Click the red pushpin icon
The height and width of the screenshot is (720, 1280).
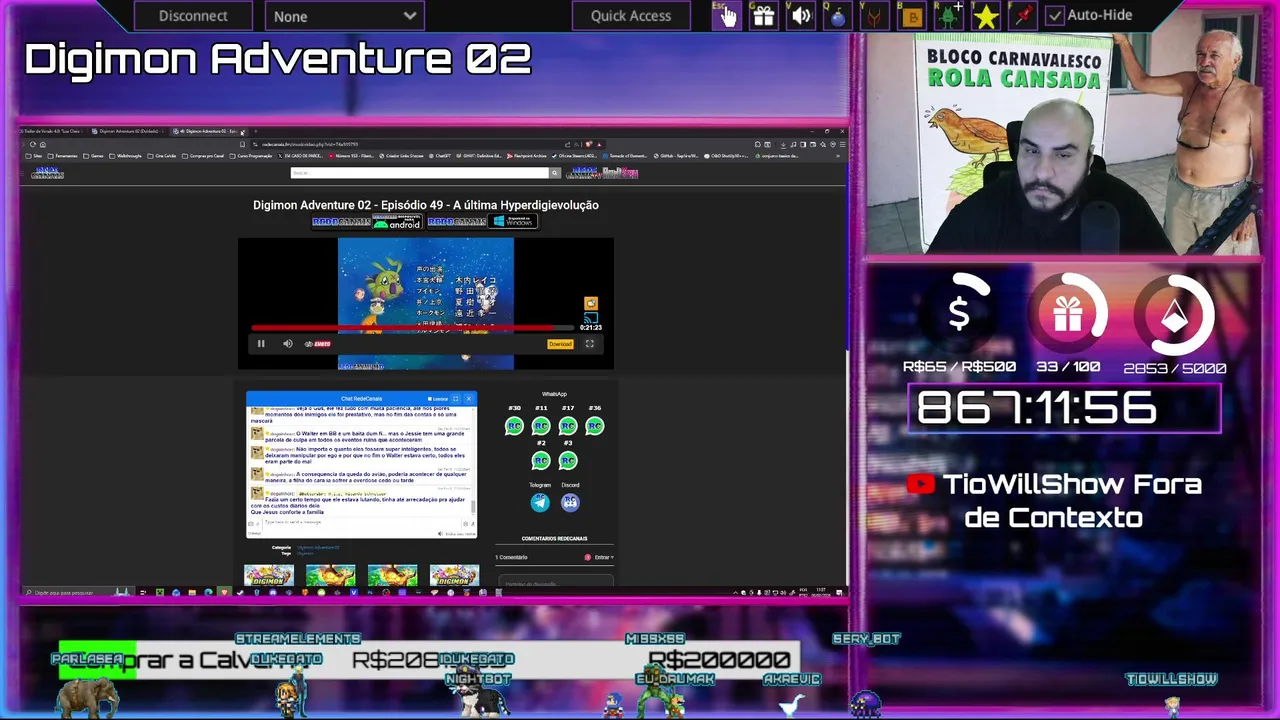coord(1023,15)
